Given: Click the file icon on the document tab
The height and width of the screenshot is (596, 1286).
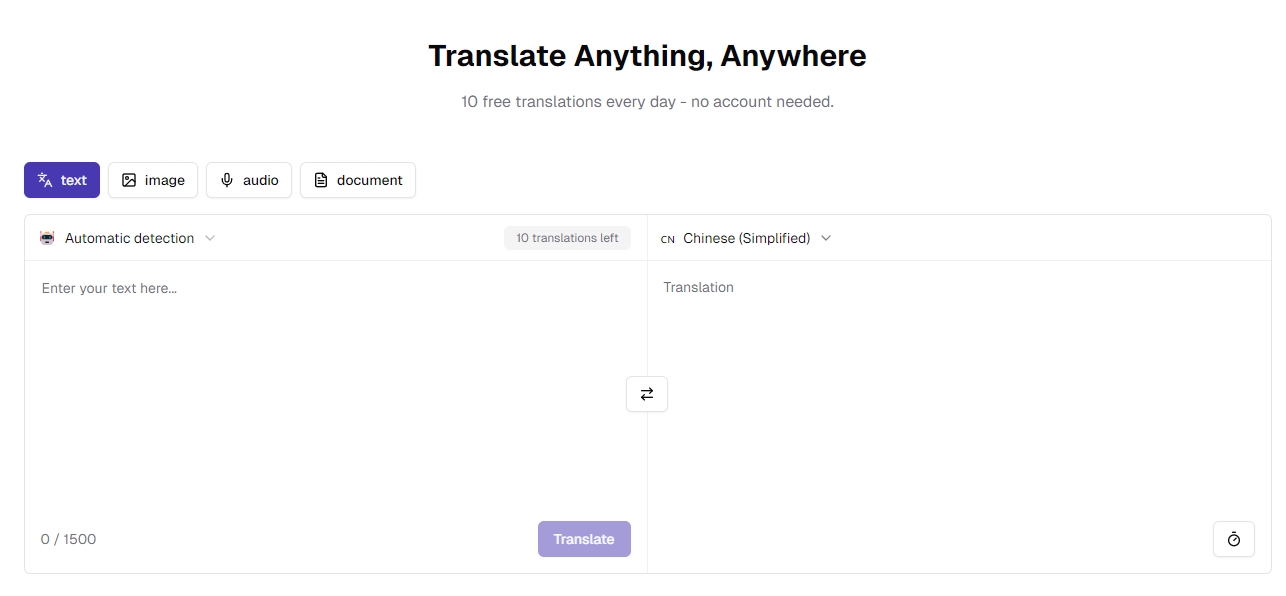Looking at the screenshot, I should pyautogui.click(x=321, y=180).
